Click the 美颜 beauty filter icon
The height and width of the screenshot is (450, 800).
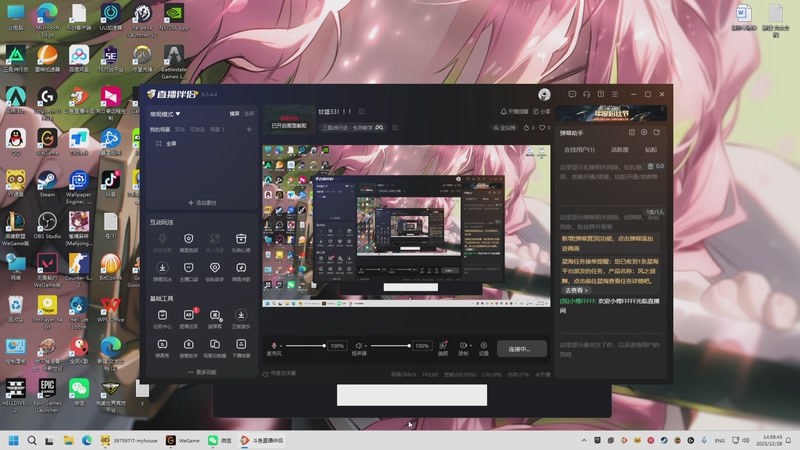(443, 348)
